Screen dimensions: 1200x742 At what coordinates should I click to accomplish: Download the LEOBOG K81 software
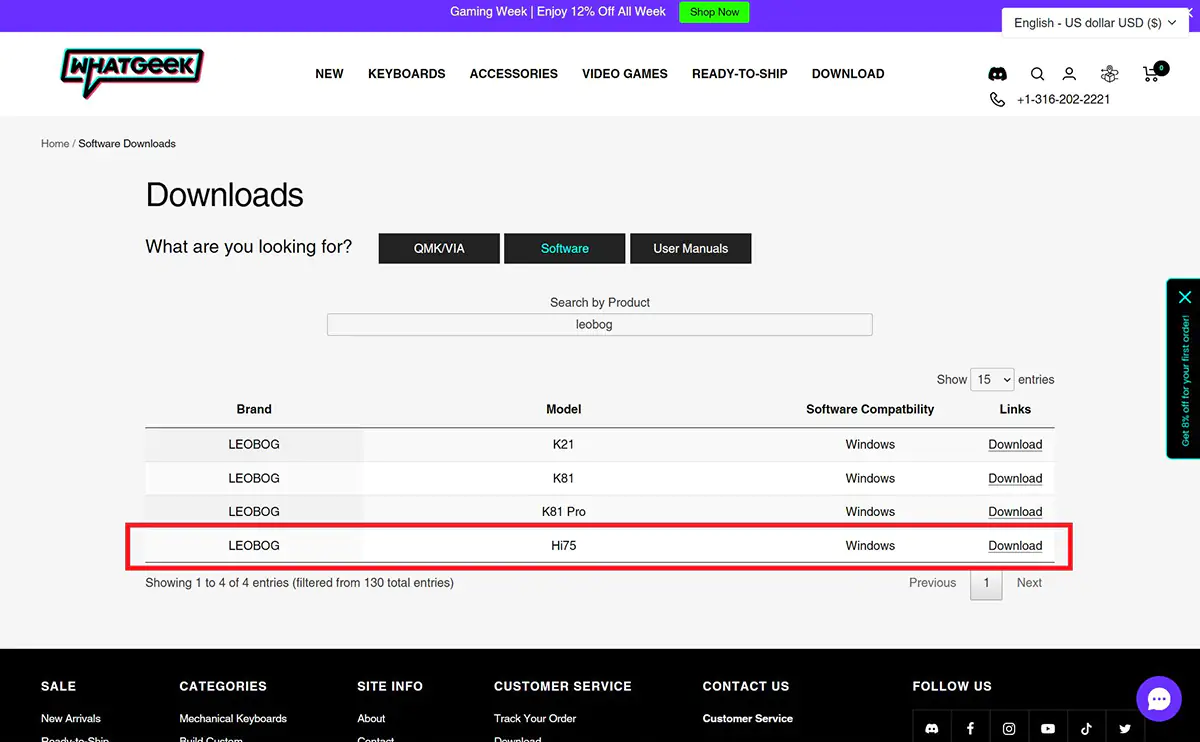click(1015, 479)
